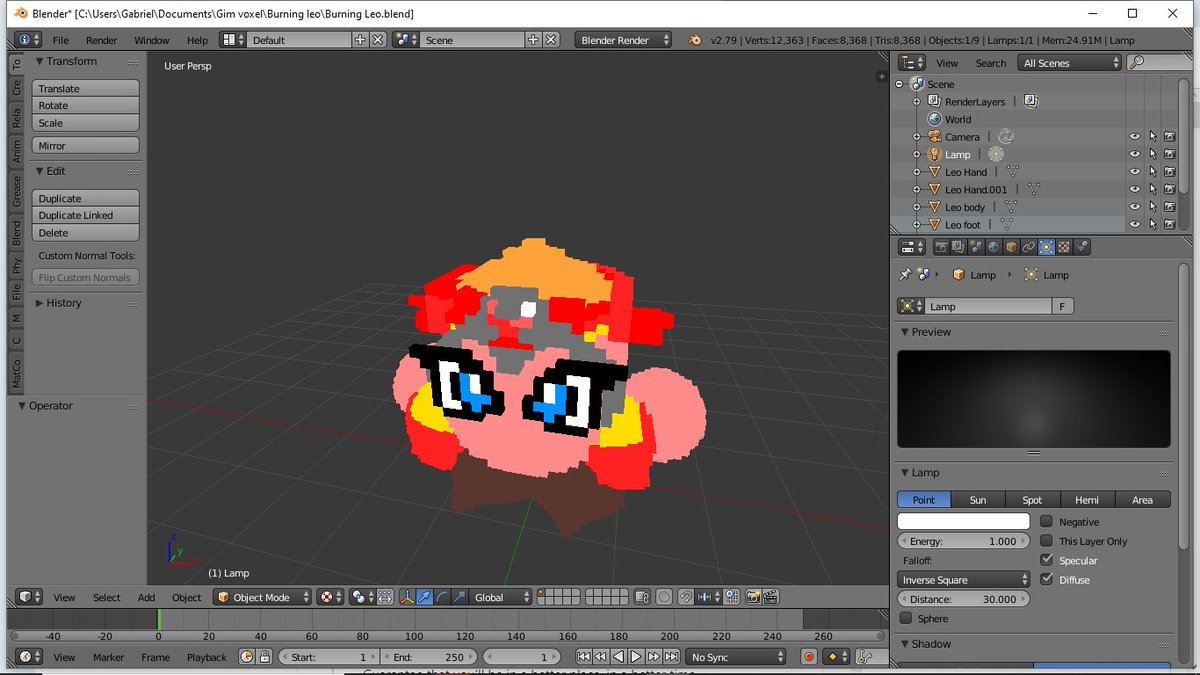Viewport: 1200px width, 675px height.
Task: Open the Window menu
Action: coord(151,40)
